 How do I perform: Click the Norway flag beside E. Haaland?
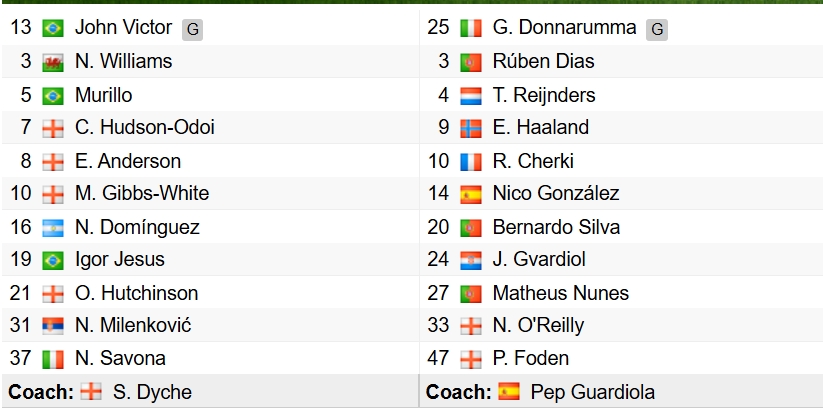tap(471, 128)
